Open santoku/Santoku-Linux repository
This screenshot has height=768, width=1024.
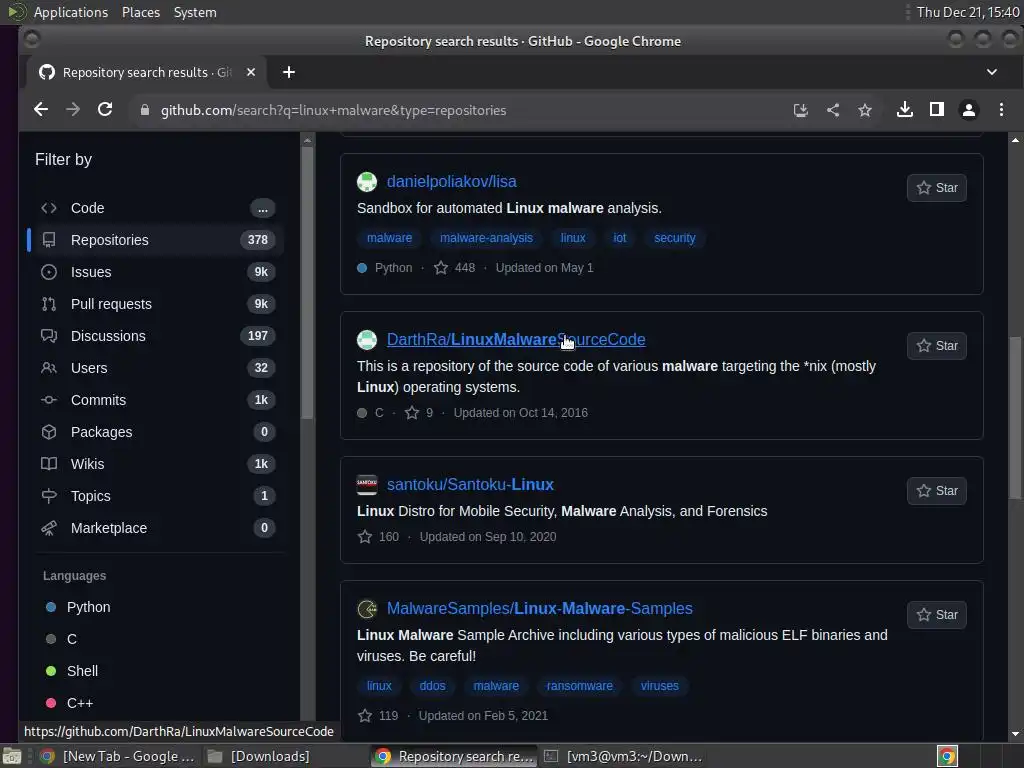click(x=470, y=485)
